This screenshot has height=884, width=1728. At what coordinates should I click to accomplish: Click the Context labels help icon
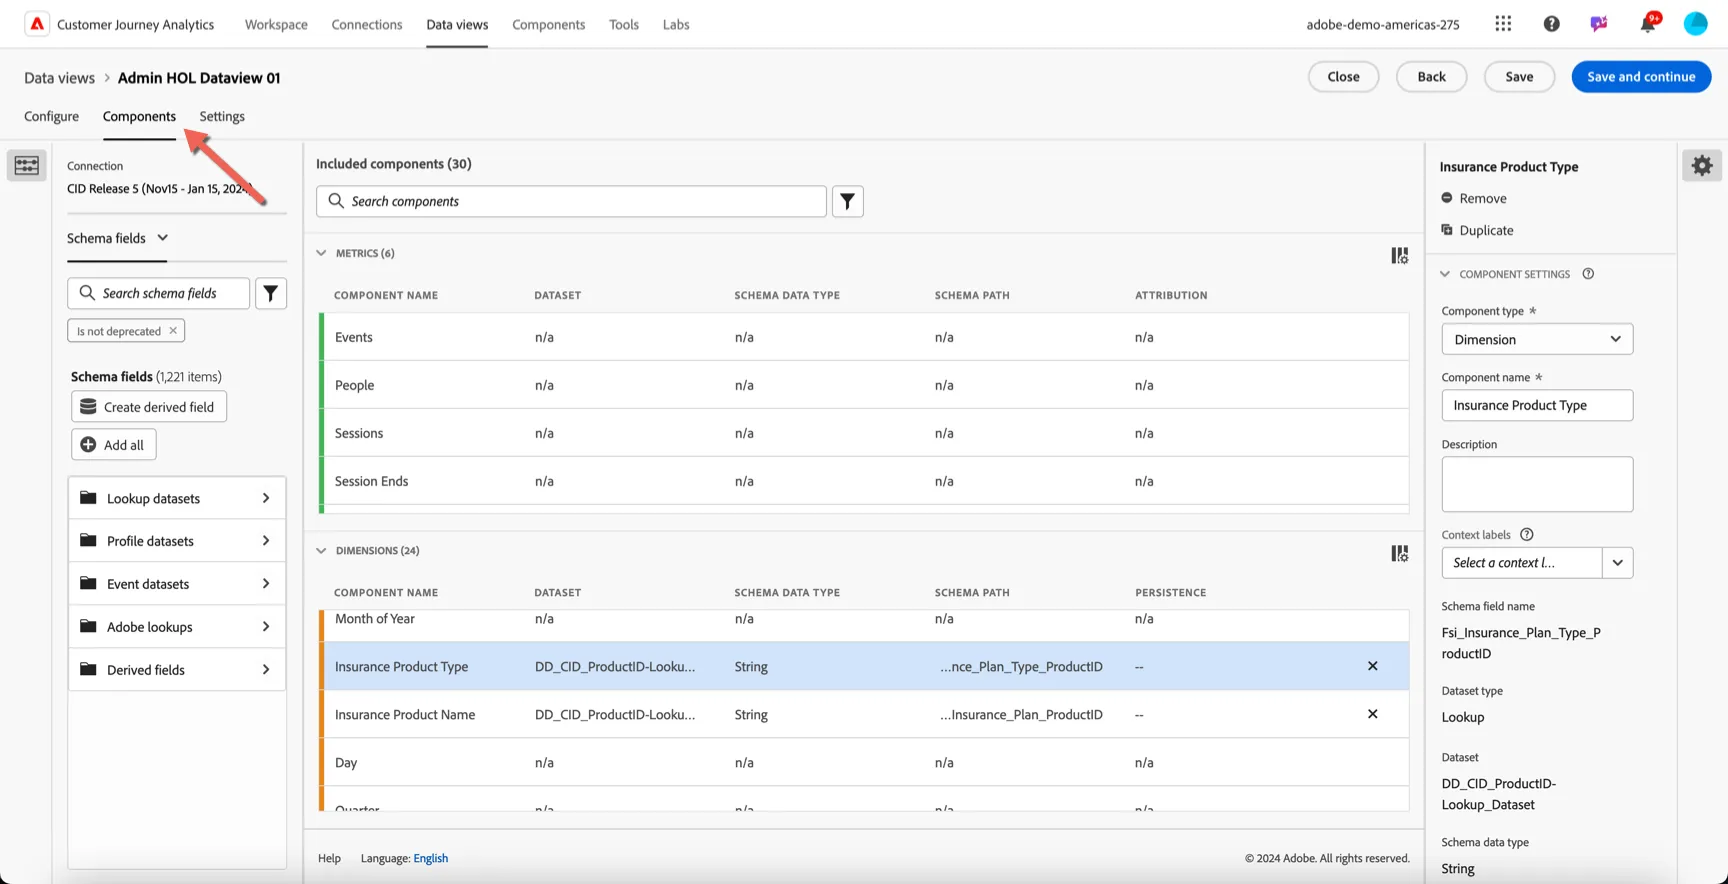pos(1527,534)
